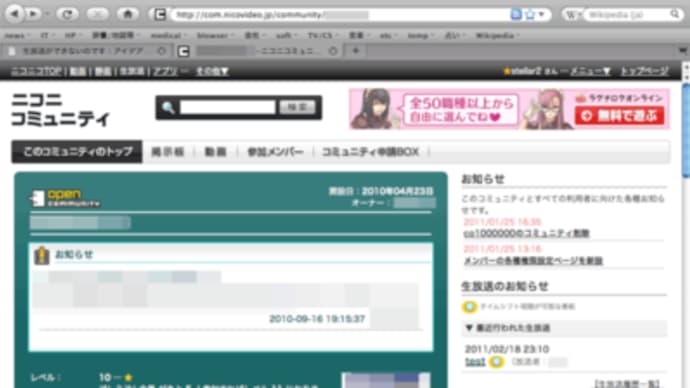Focus the community search text field
The width and height of the screenshot is (690, 388).
point(228,107)
